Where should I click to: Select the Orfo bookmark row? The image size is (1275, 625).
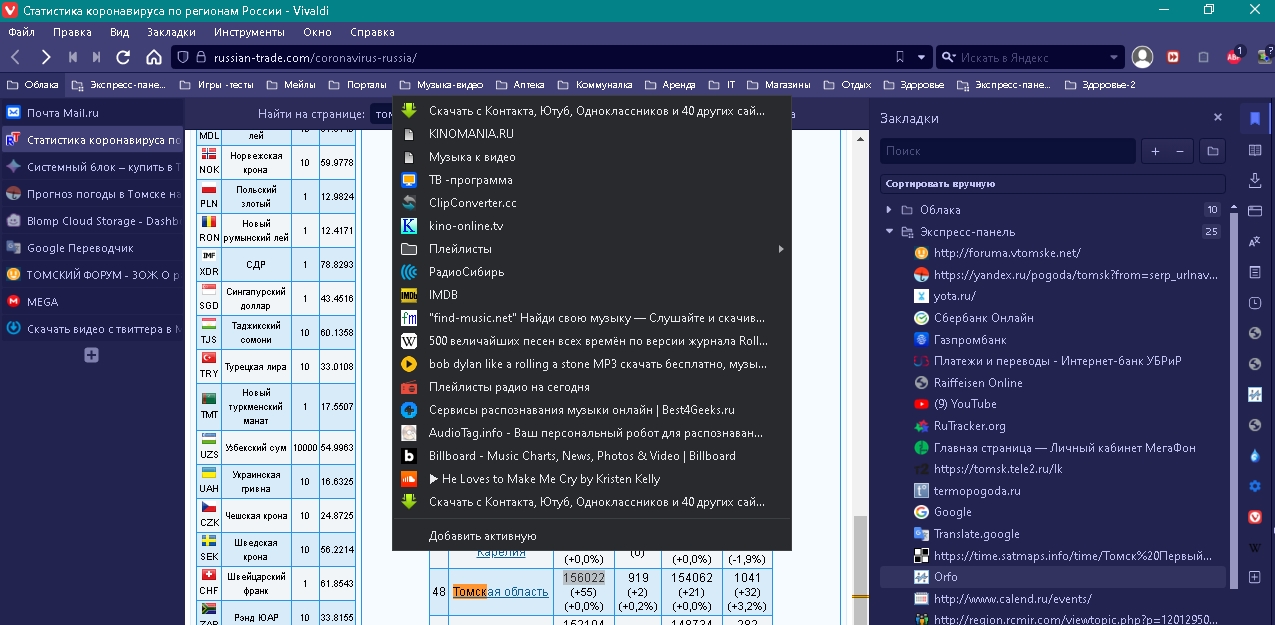point(1052,577)
